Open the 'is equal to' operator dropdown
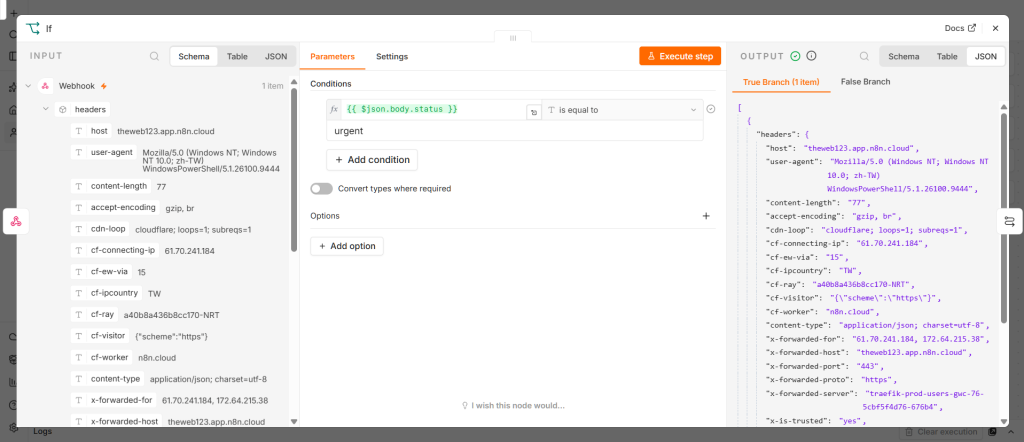Screen dimensions: 1024x442 pos(622,110)
